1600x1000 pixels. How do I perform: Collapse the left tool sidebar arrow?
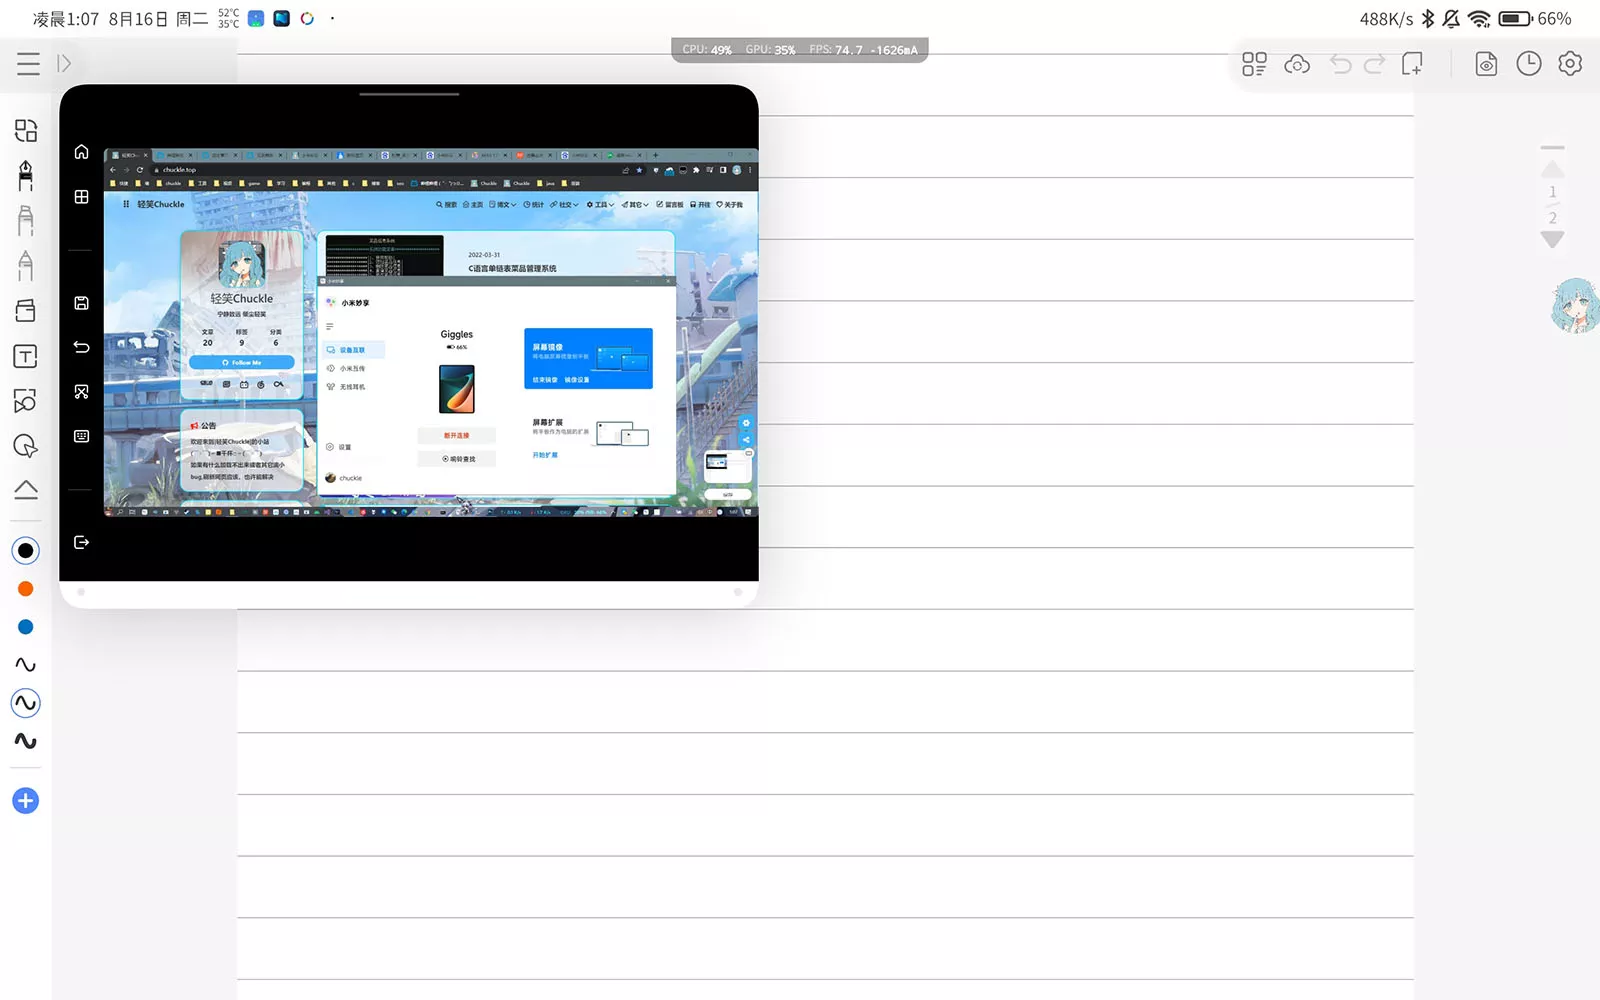tap(64, 64)
